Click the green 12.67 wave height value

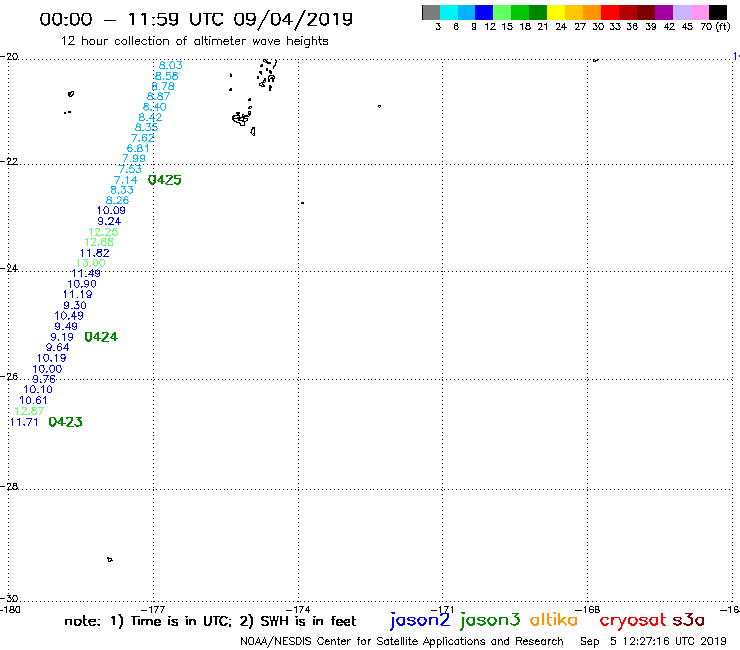(29, 411)
